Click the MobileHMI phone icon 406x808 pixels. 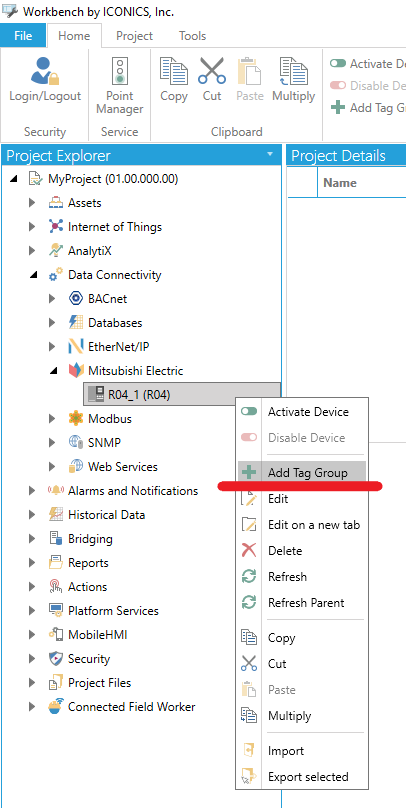click(x=56, y=635)
